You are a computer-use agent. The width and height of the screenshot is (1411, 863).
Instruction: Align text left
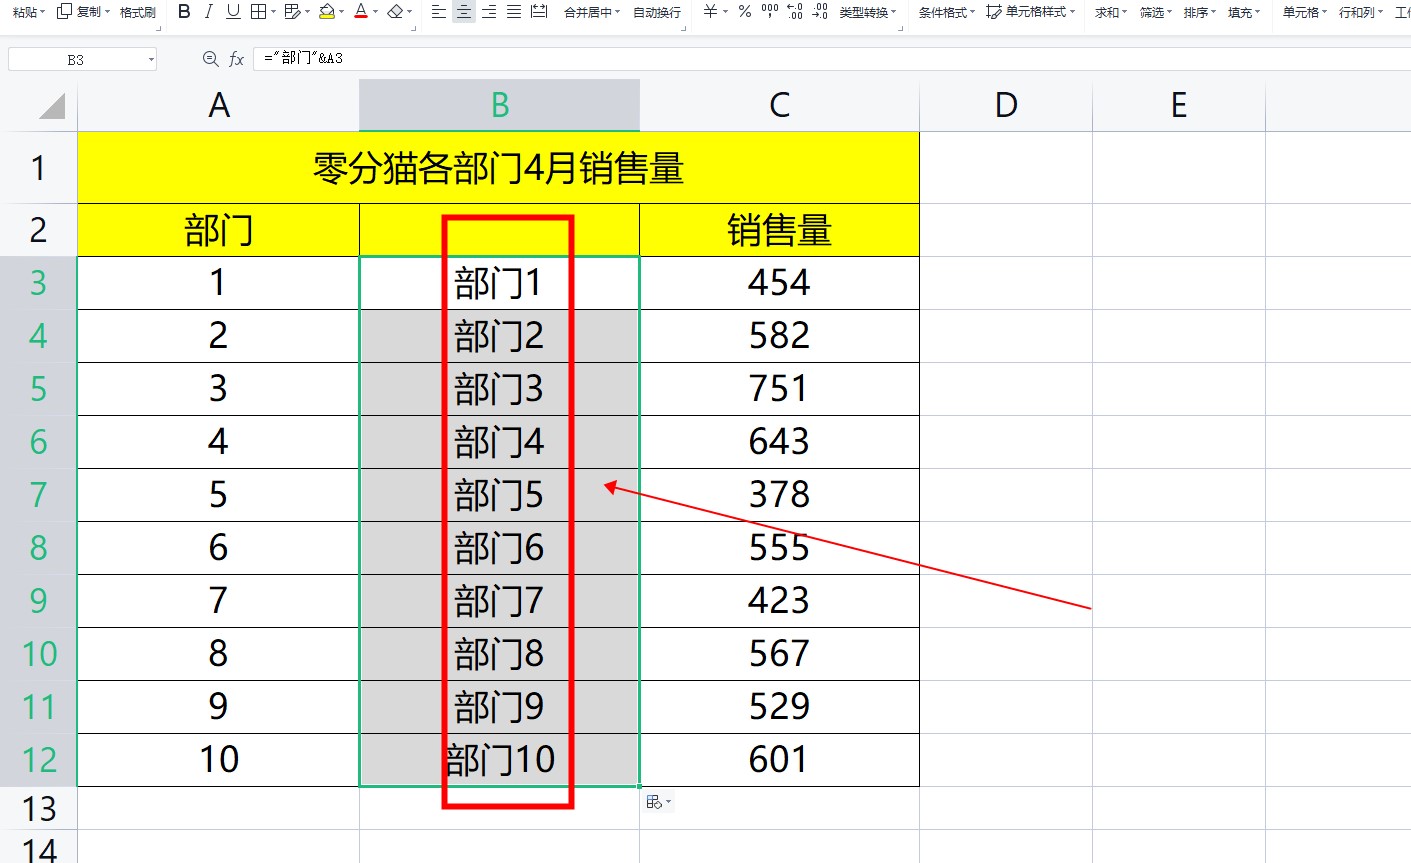point(439,12)
